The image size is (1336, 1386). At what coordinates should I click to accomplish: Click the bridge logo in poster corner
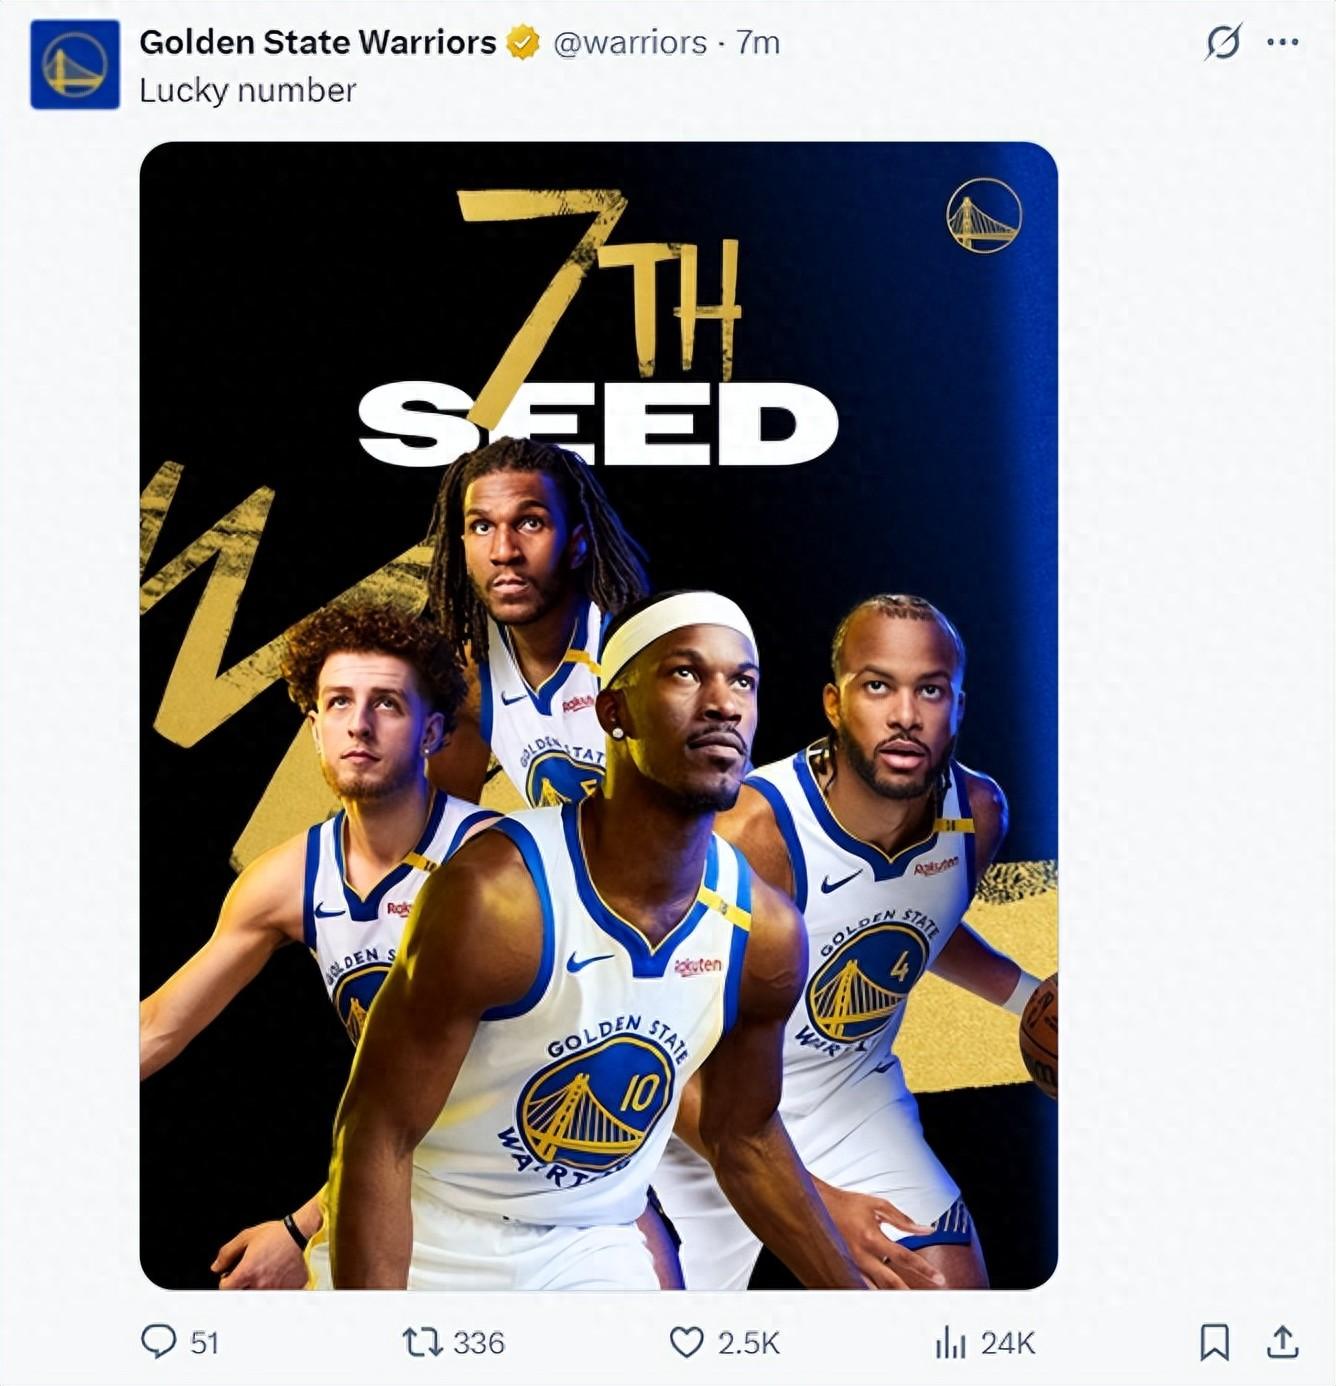tap(984, 215)
